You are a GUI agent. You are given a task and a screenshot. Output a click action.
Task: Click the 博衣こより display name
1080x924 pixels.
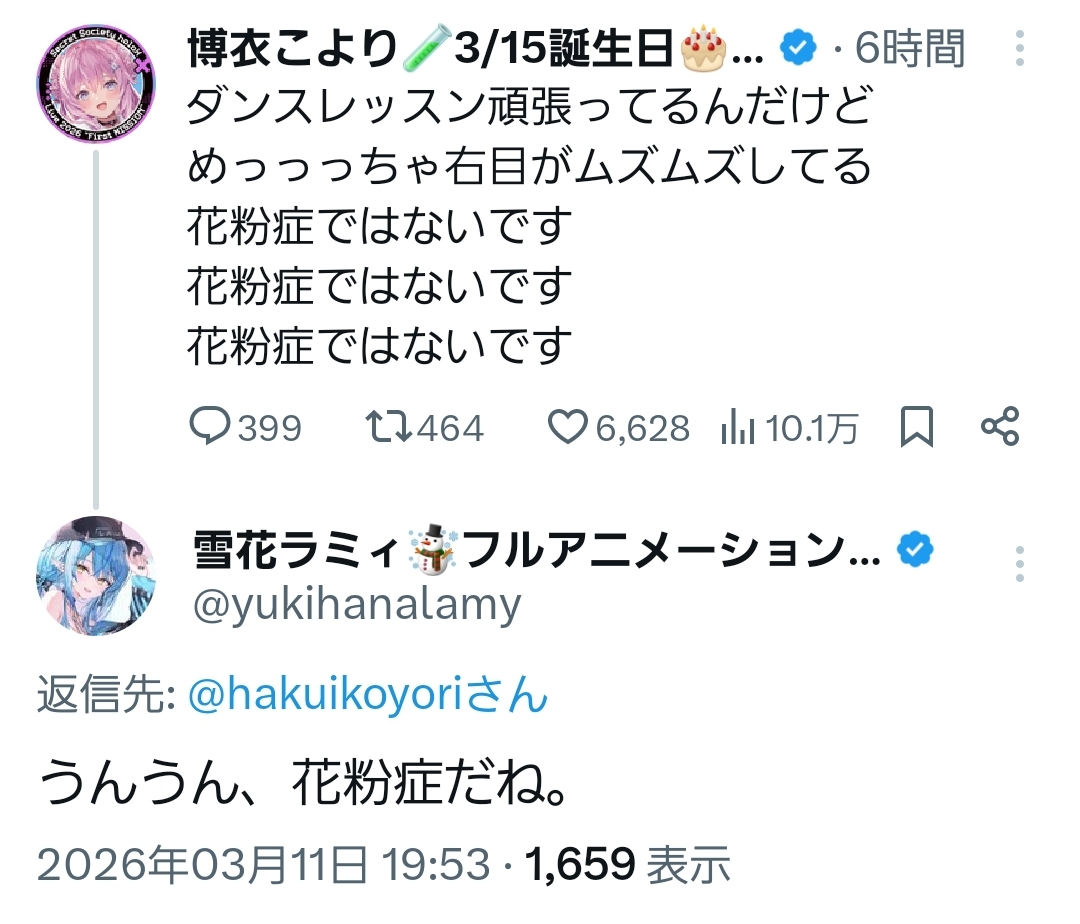tap(290, 48)
